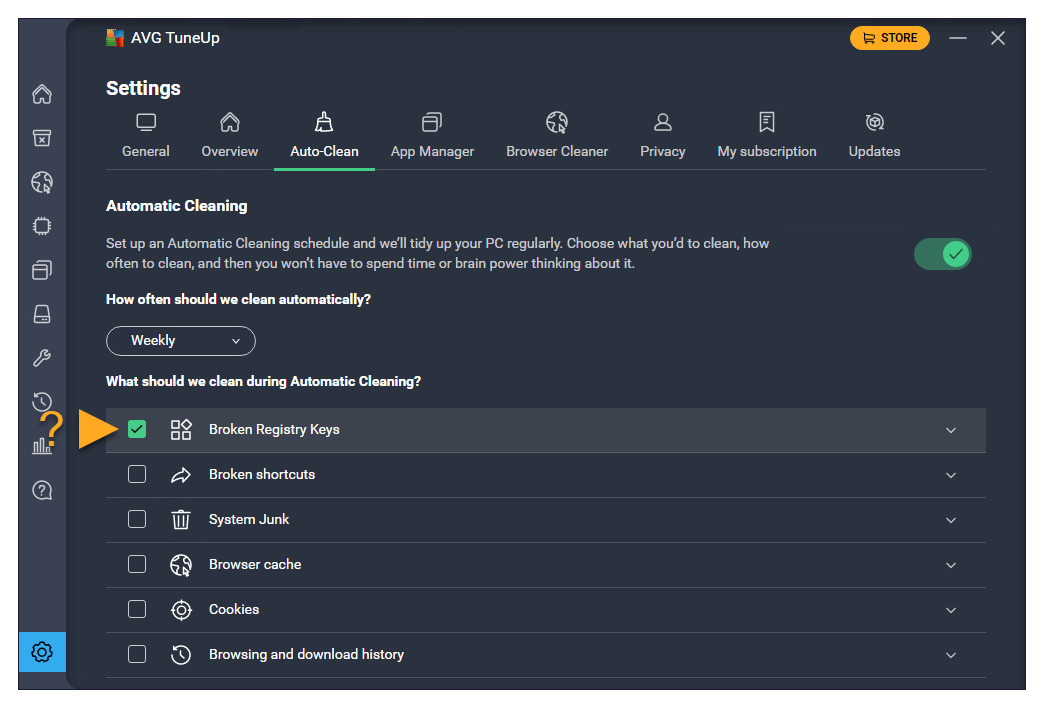The image size is (1042, 705).
Task: Go to the My subscription tab
Action: click(766, 136)
